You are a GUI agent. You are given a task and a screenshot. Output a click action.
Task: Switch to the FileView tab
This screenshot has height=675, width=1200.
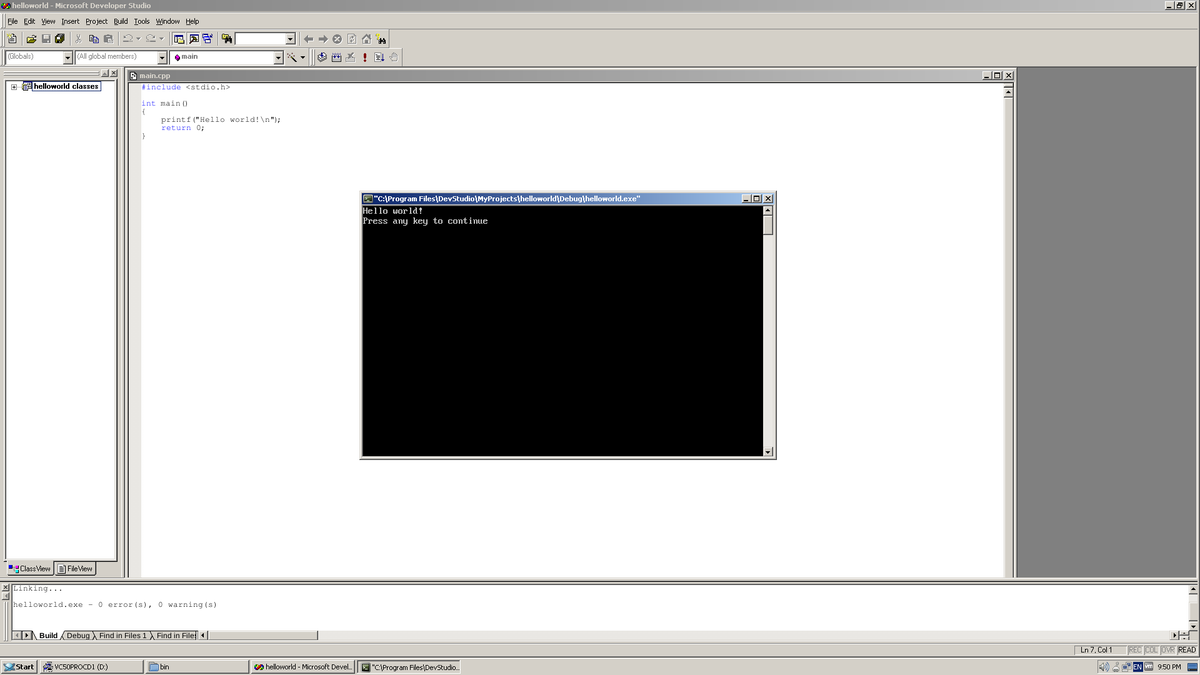(x=75, y=568)
